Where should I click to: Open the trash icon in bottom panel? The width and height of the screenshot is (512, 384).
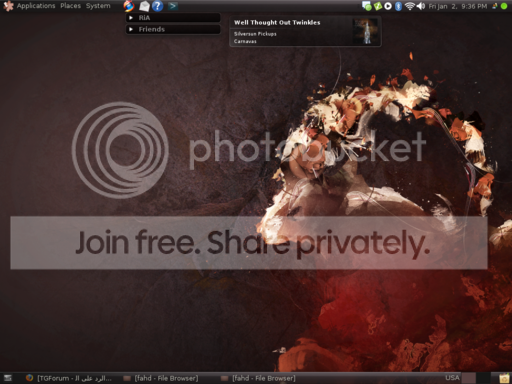click(504, 378)
